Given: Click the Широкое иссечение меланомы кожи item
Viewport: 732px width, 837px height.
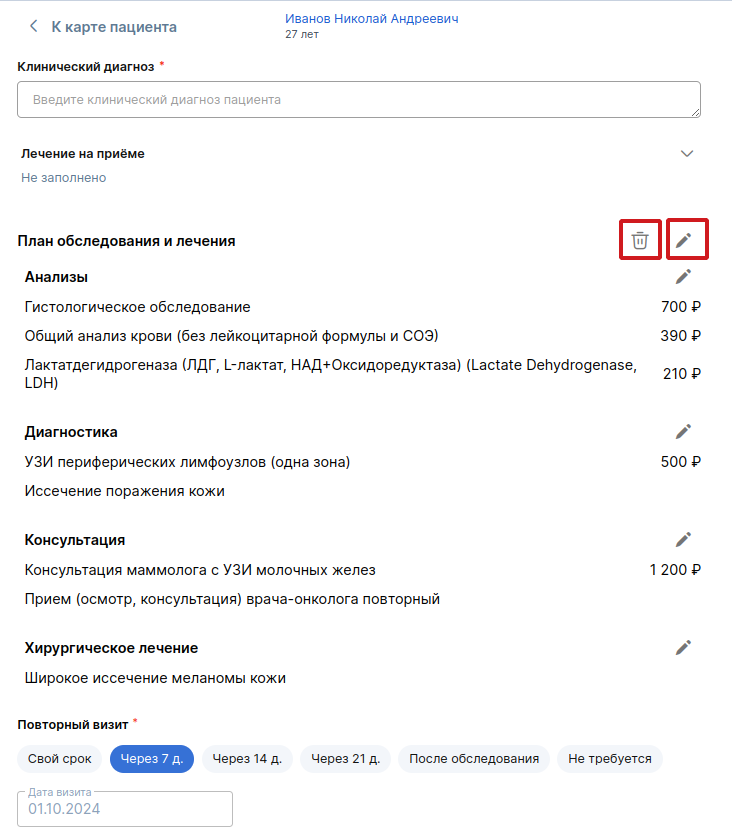Looking at the screenshot, I should point(155,678).
